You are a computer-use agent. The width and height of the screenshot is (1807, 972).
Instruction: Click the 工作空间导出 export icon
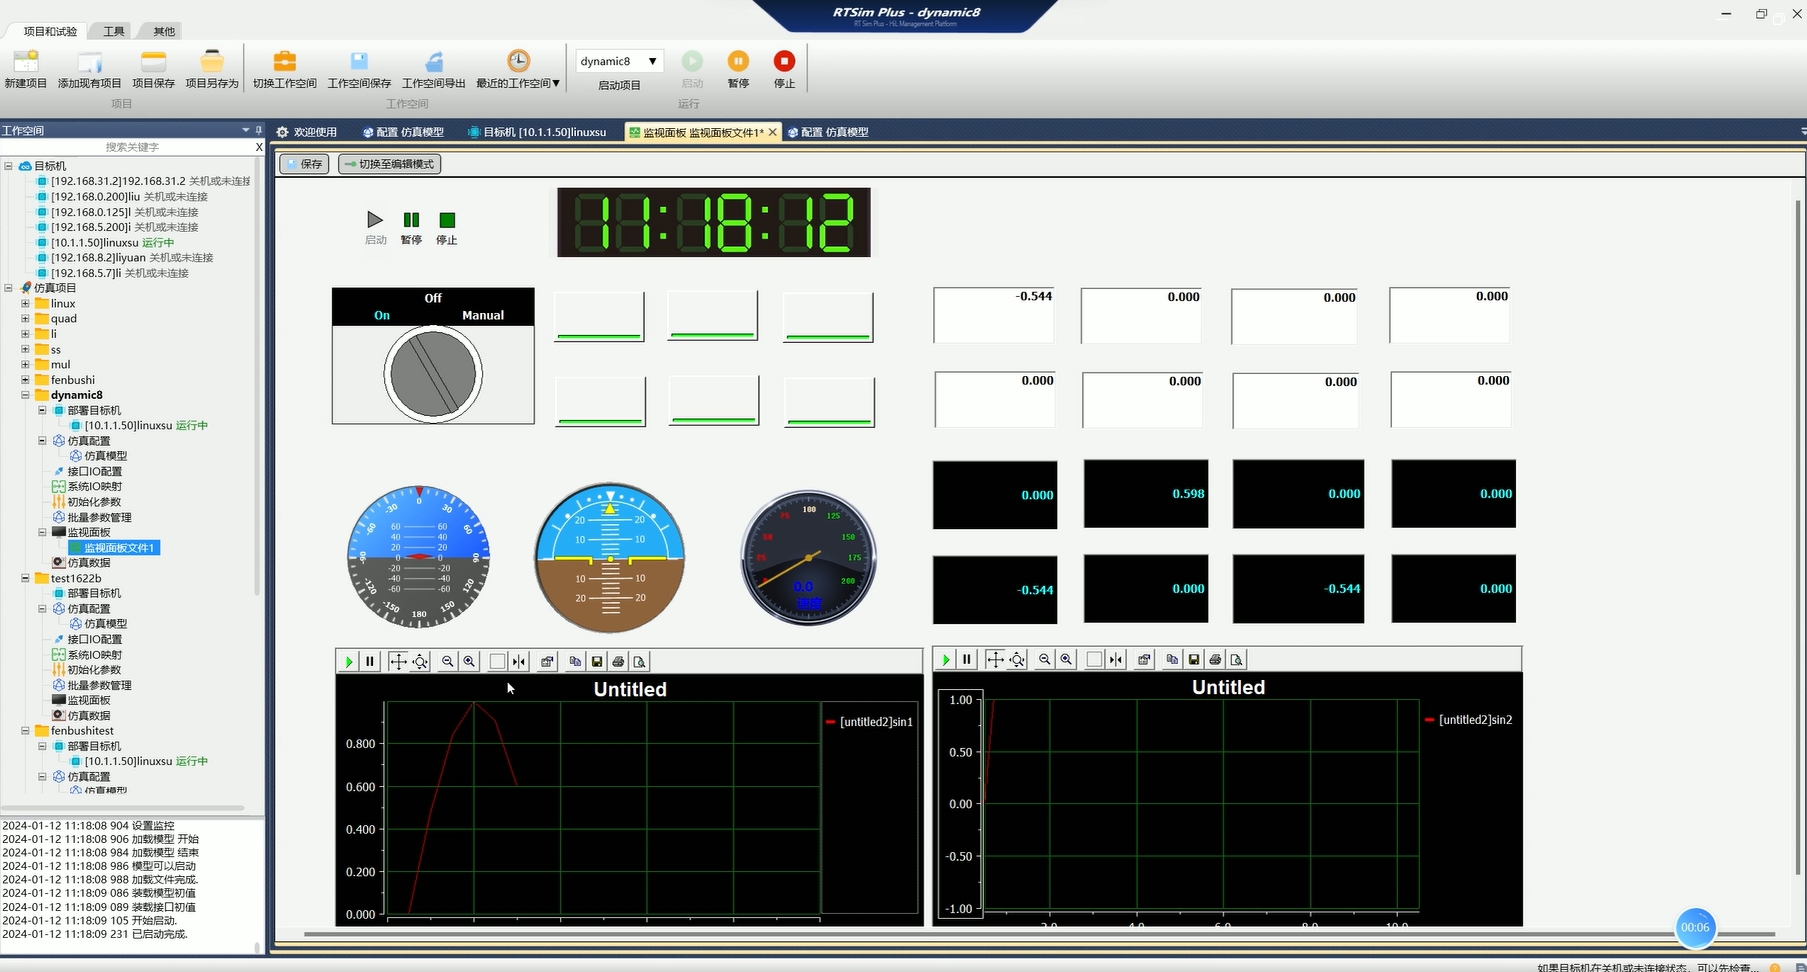coord(433,62)
